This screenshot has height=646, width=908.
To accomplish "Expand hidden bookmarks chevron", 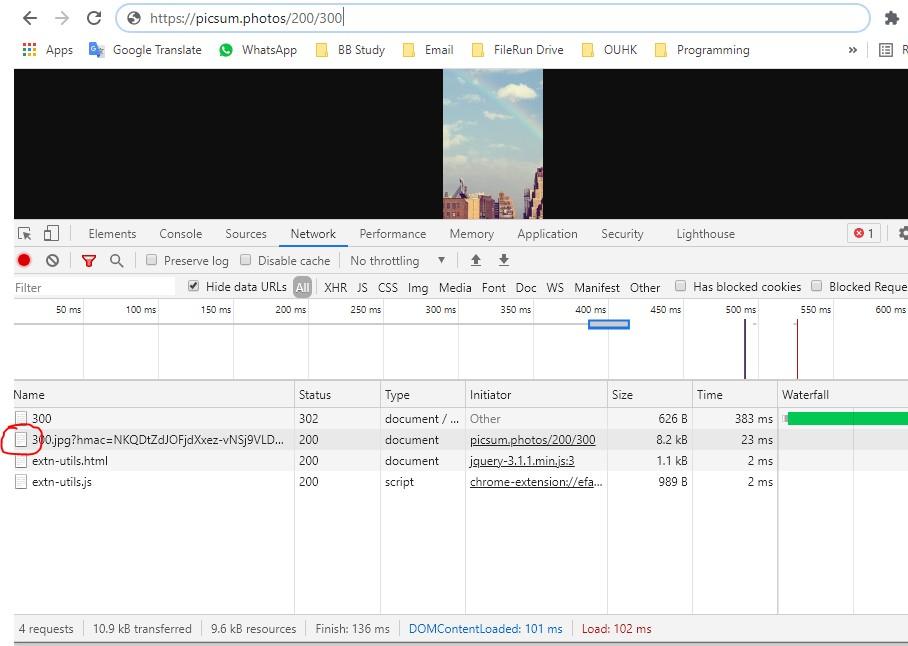I will pyautogui.click(x=852, y=50).
